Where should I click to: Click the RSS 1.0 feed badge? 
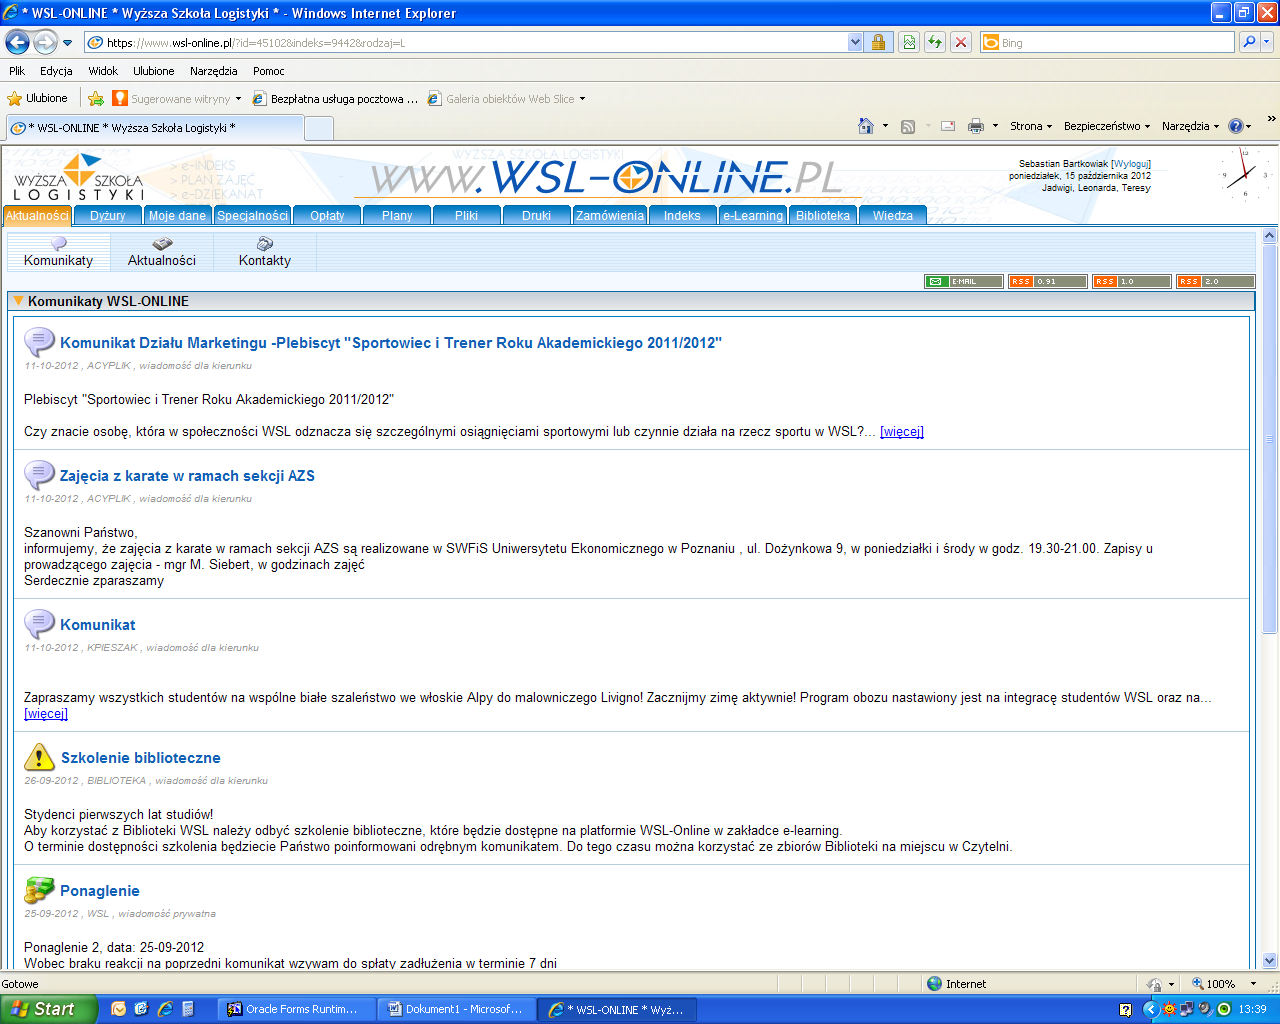click(x=1132, y=282)
